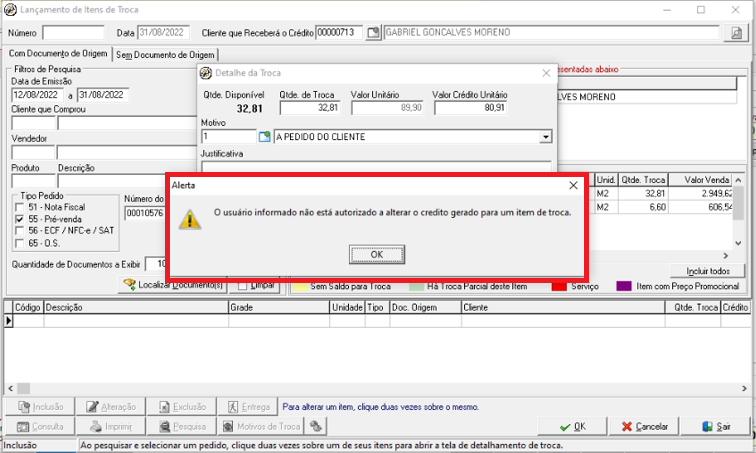Enable the 51 - Nota Fiscal checkbox

pyautogui.click(x=19, y=207)
